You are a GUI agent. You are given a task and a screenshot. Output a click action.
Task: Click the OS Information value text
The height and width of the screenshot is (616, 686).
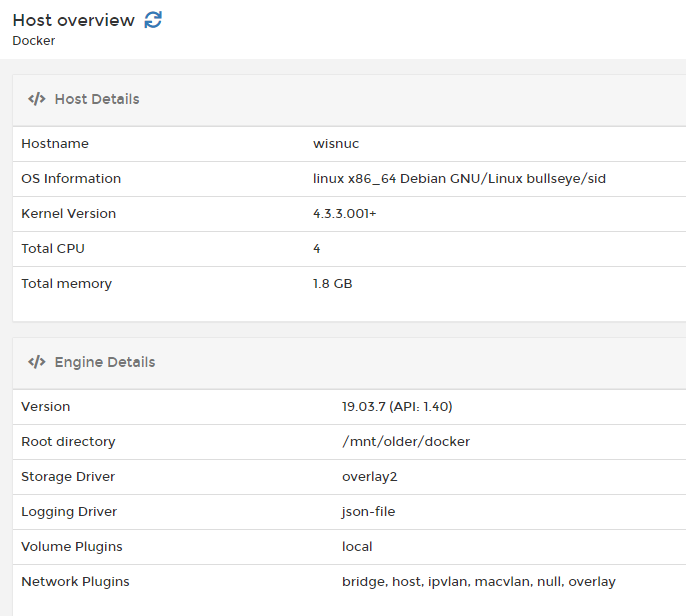click(459, 179)
